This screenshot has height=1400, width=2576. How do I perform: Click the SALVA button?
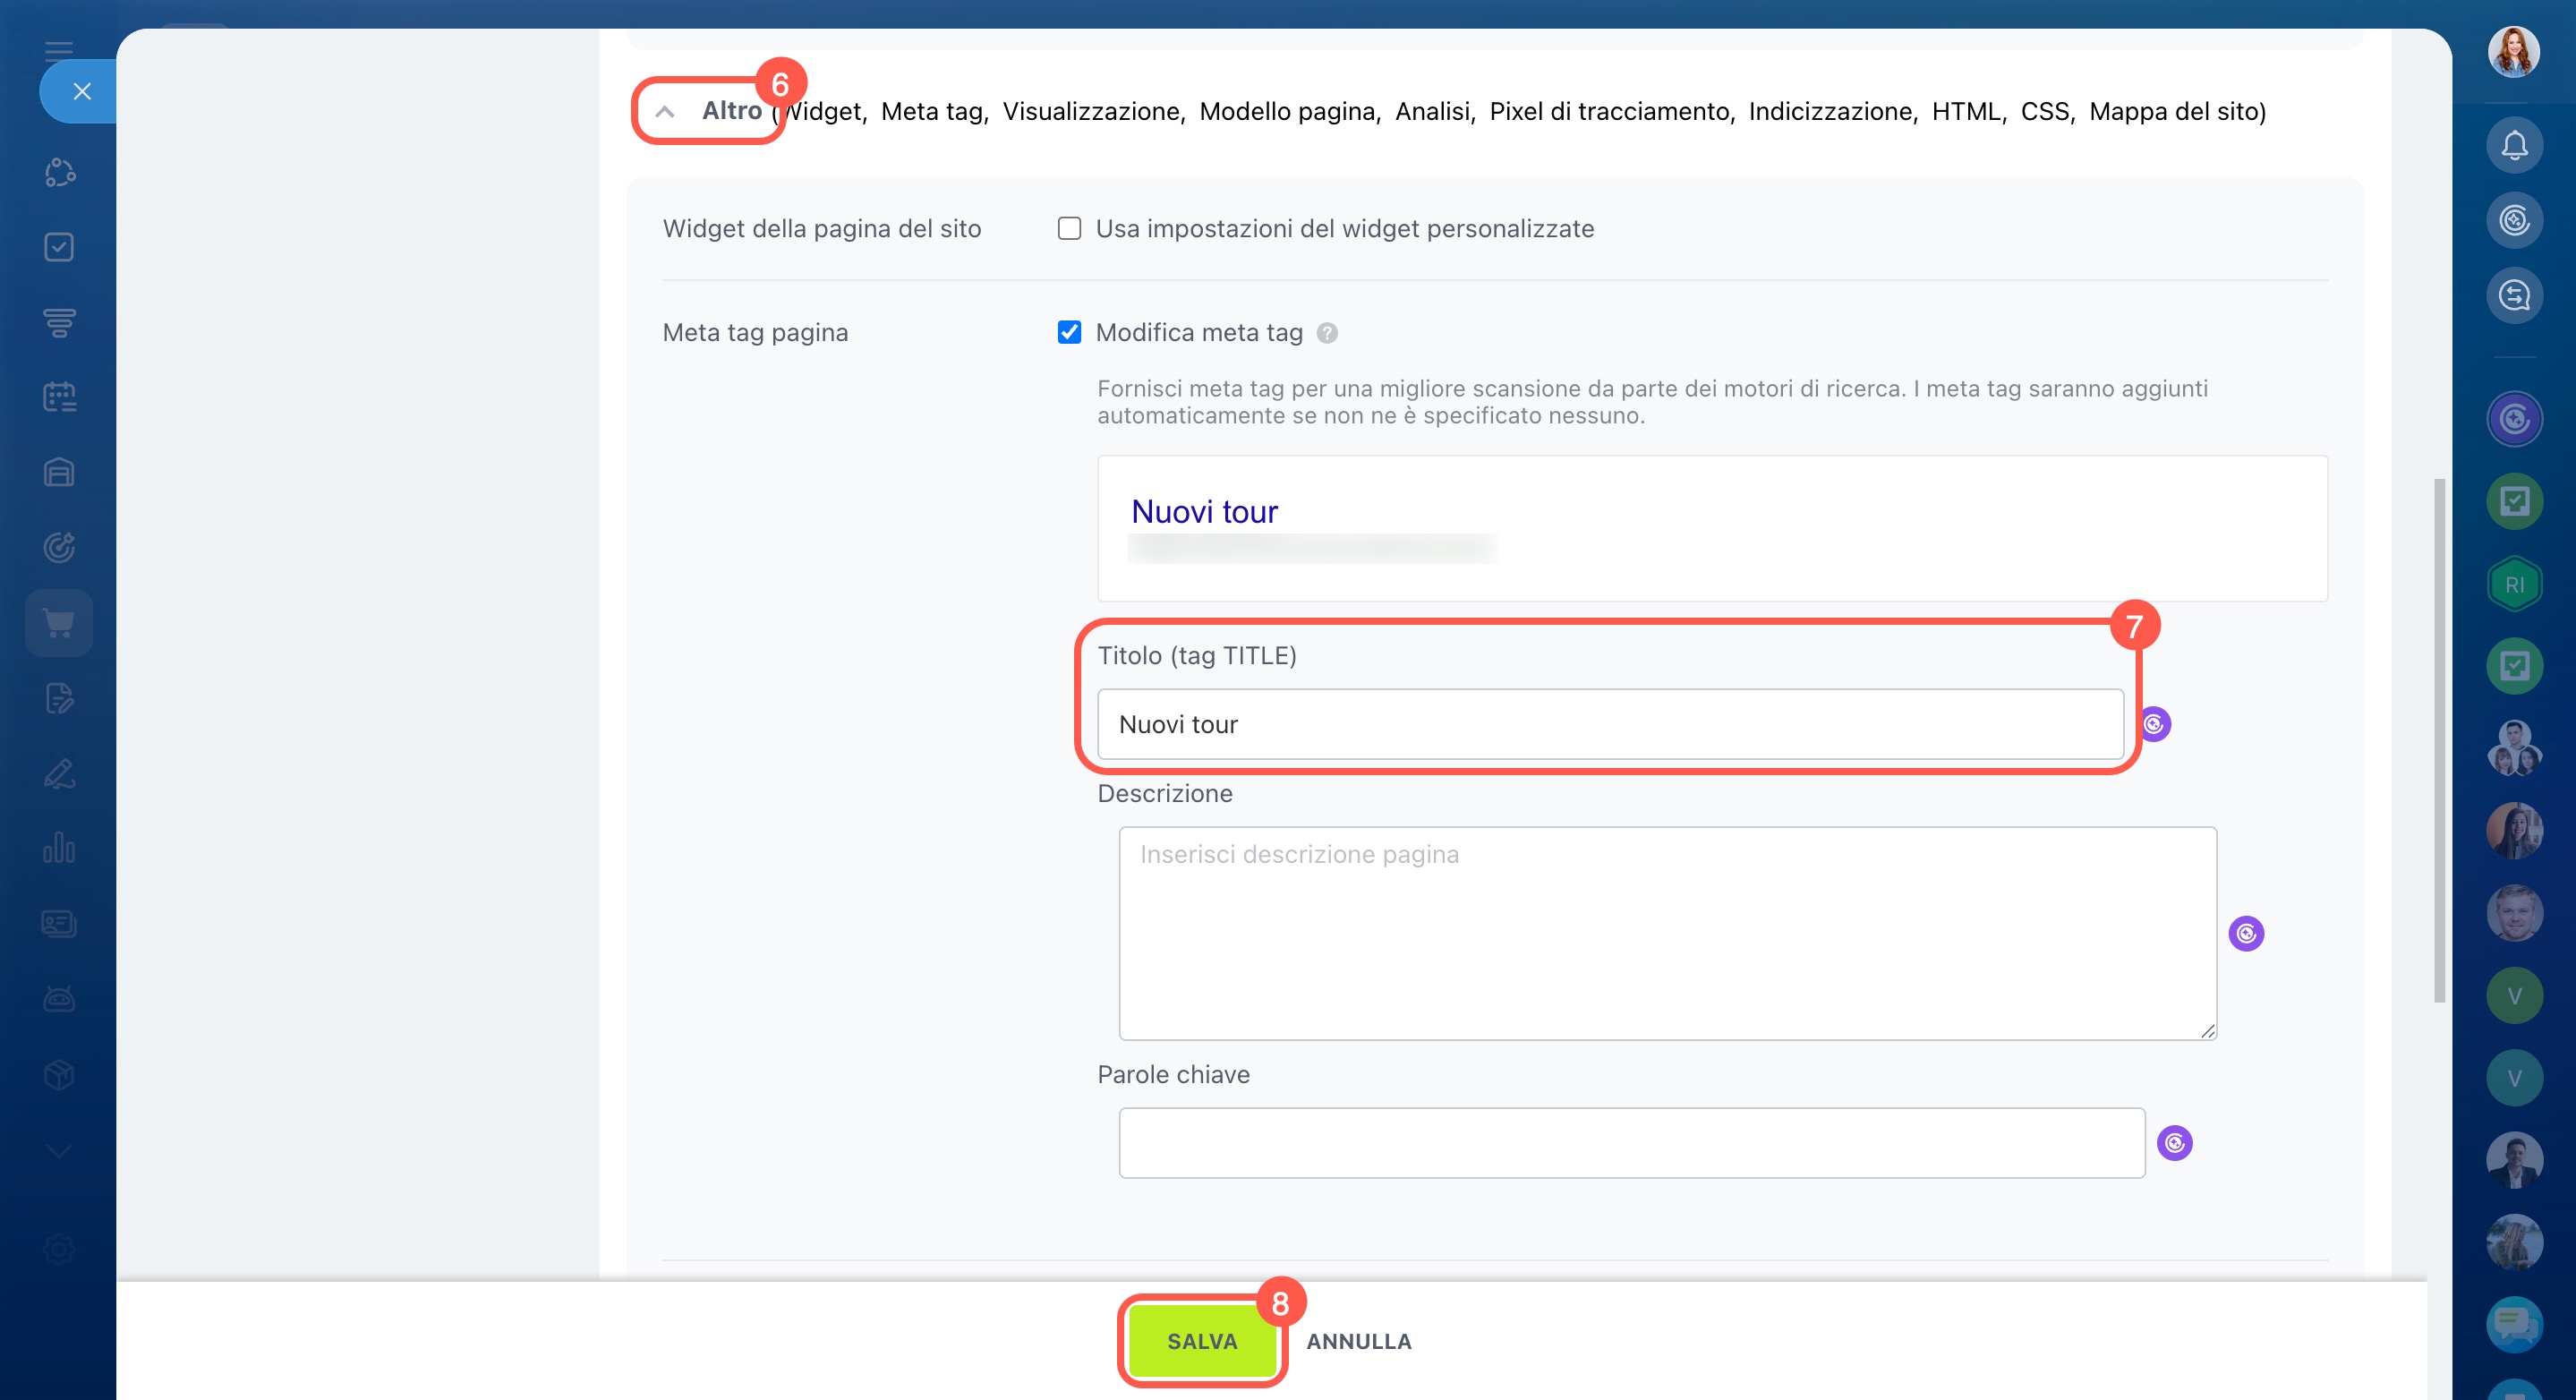click(1202, 1341)
